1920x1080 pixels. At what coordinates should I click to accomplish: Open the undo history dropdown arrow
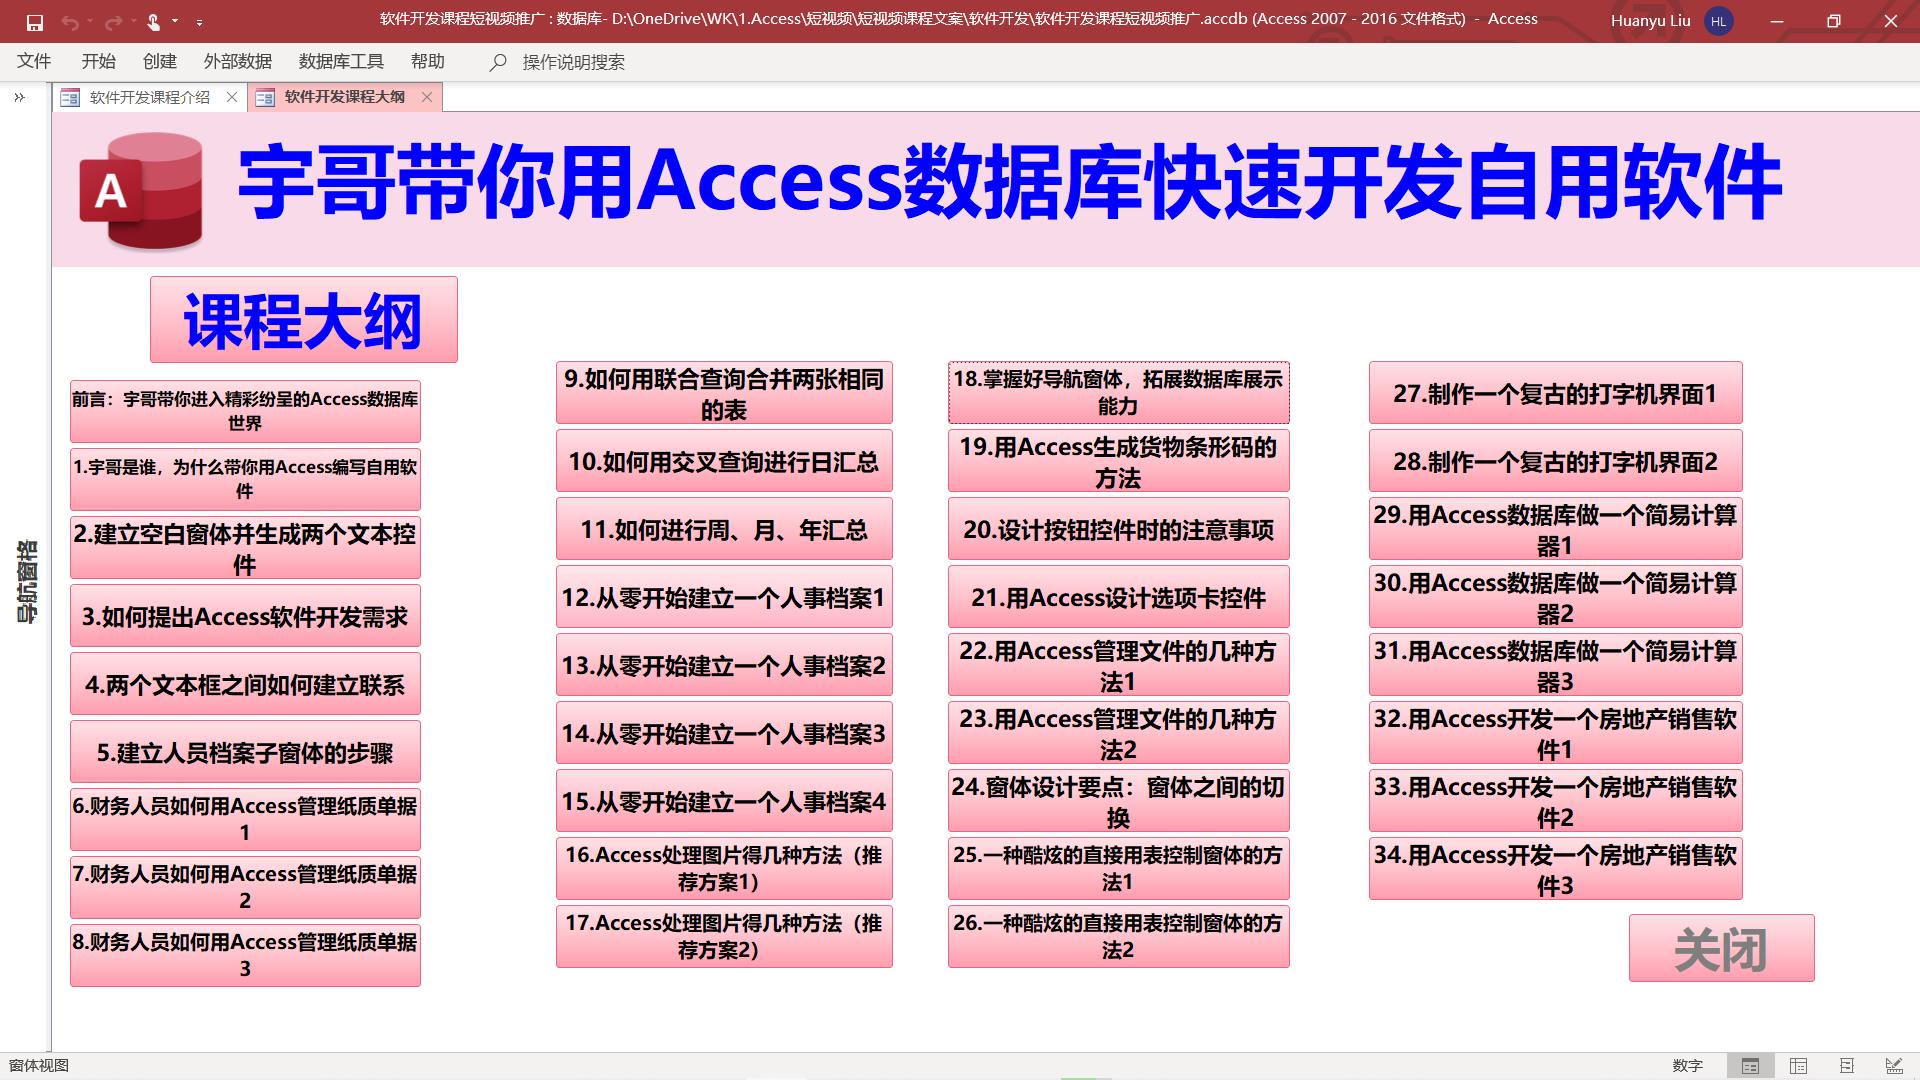[x=89, y=21]
